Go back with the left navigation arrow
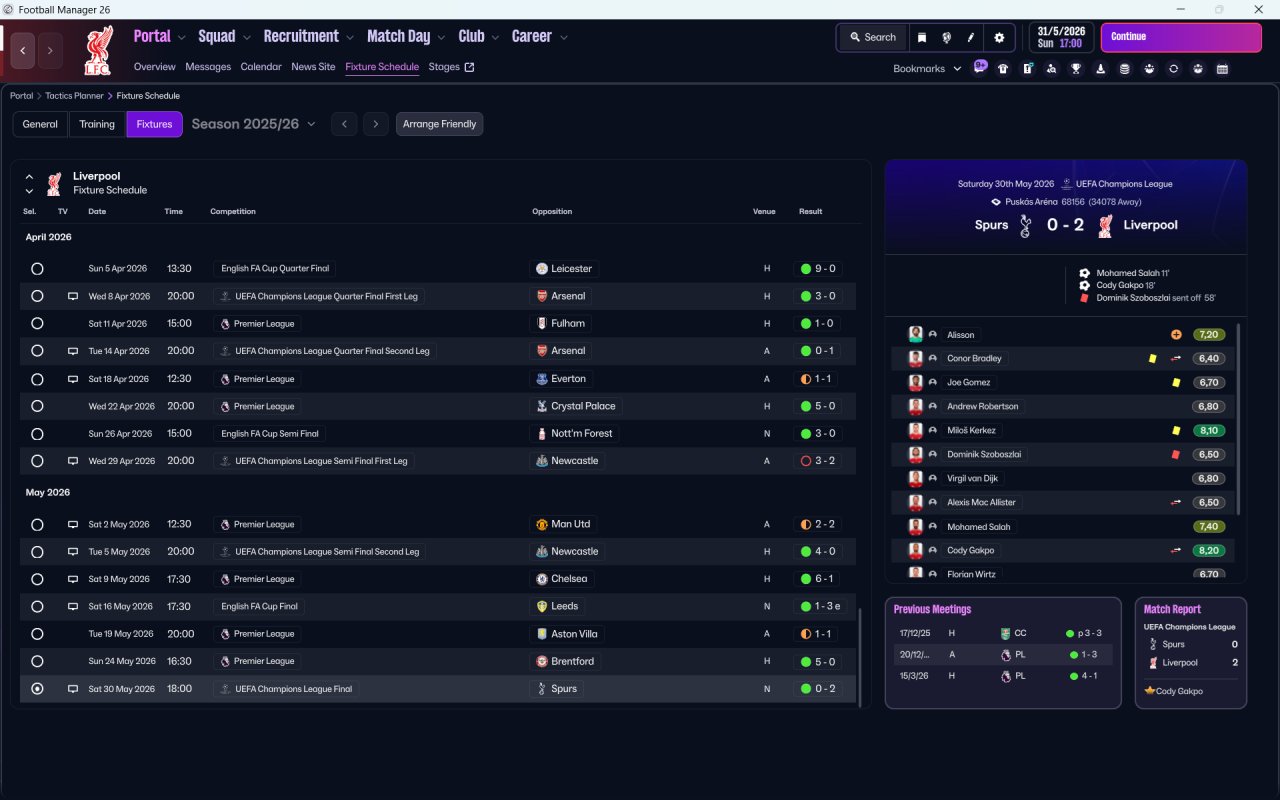 pos(23,51)
